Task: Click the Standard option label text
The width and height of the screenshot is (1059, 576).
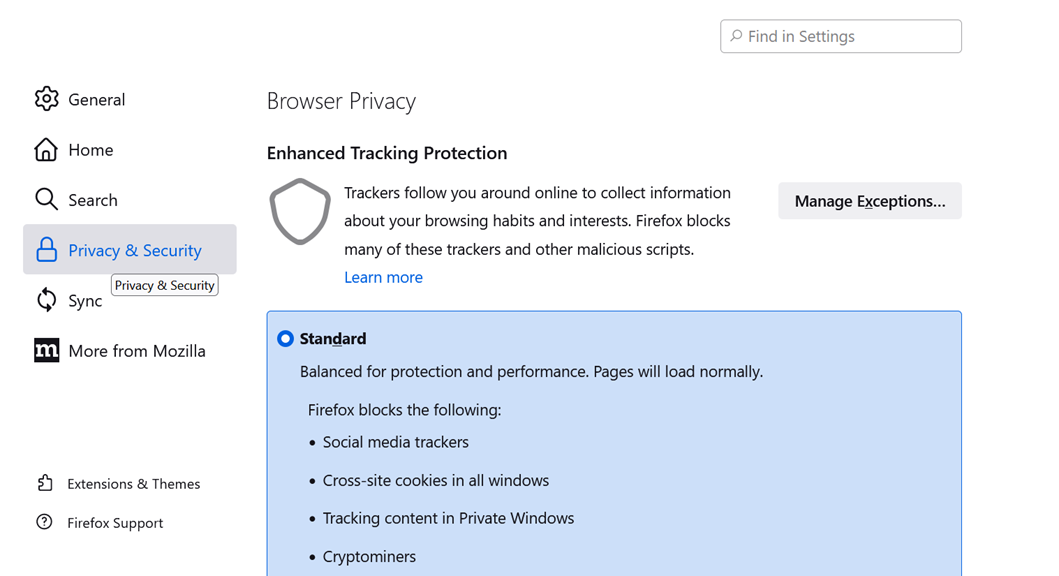Action: [333, 339]
